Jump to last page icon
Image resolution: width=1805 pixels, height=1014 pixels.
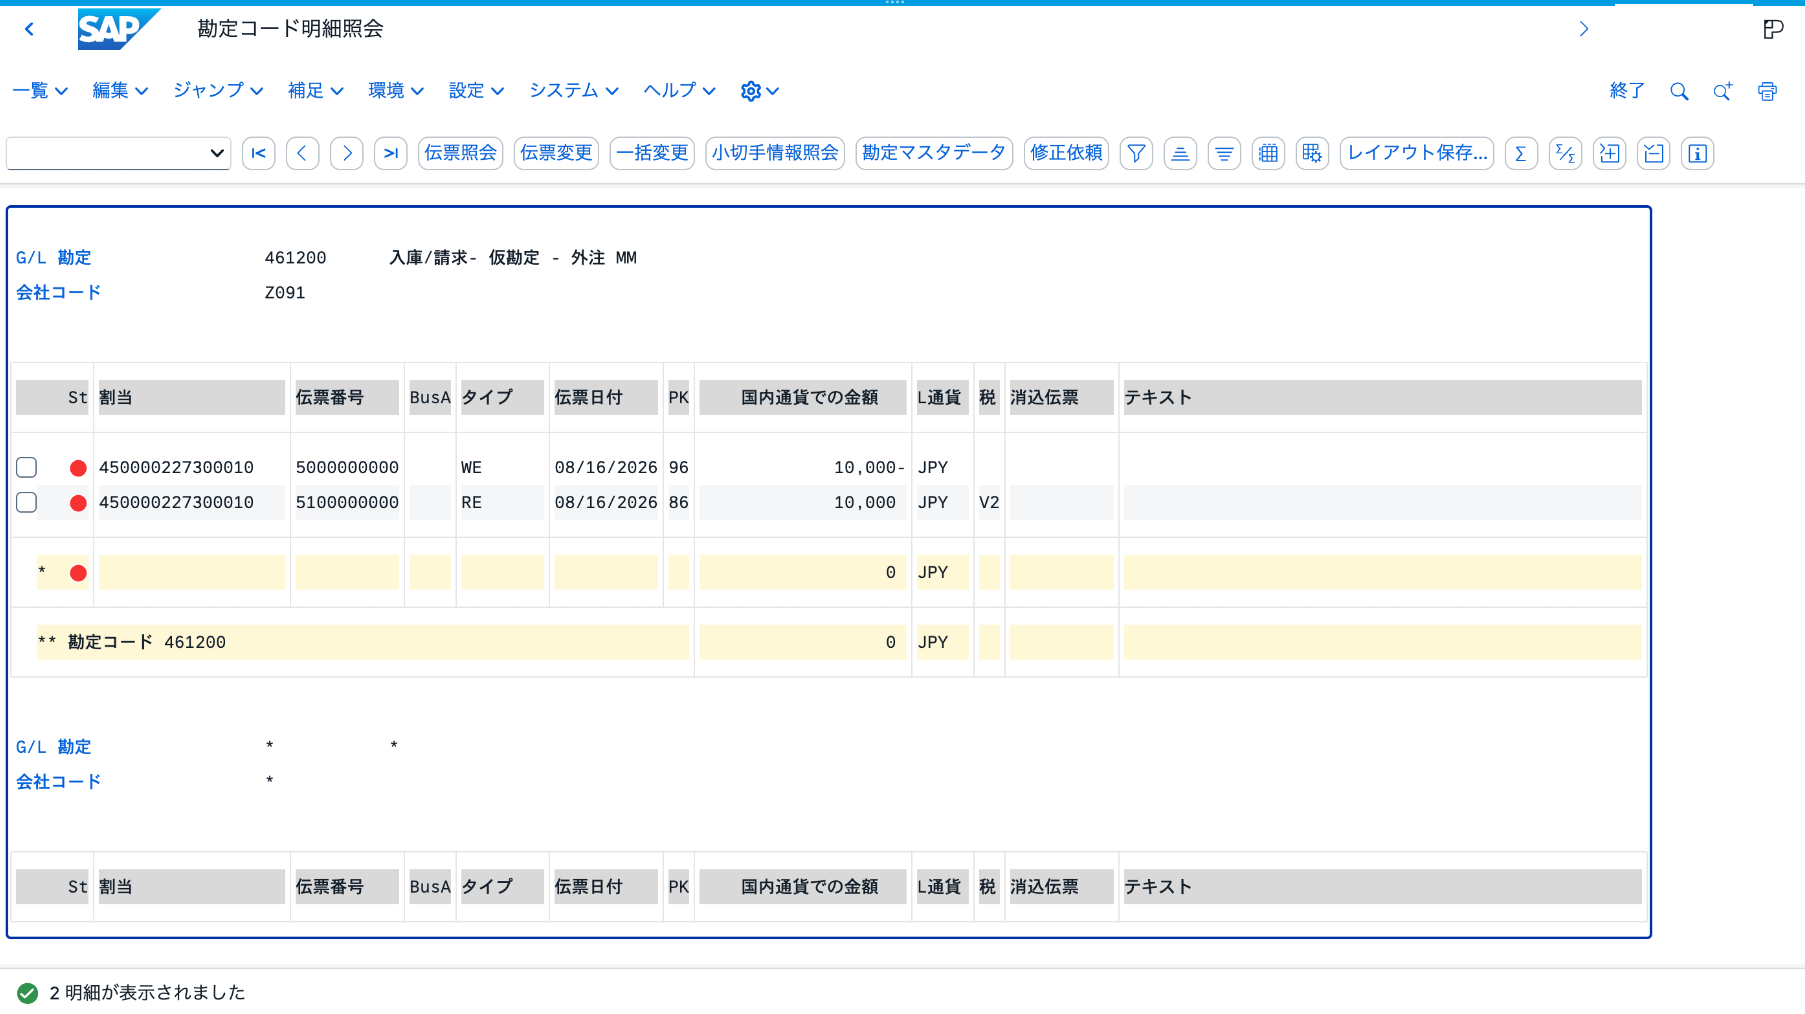(x=390, y=153)
